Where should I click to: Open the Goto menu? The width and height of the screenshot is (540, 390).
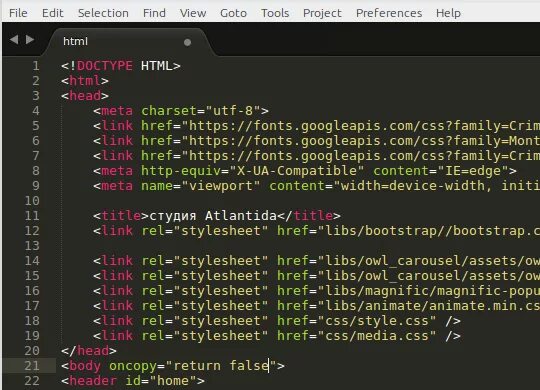(x=233, y=13)
